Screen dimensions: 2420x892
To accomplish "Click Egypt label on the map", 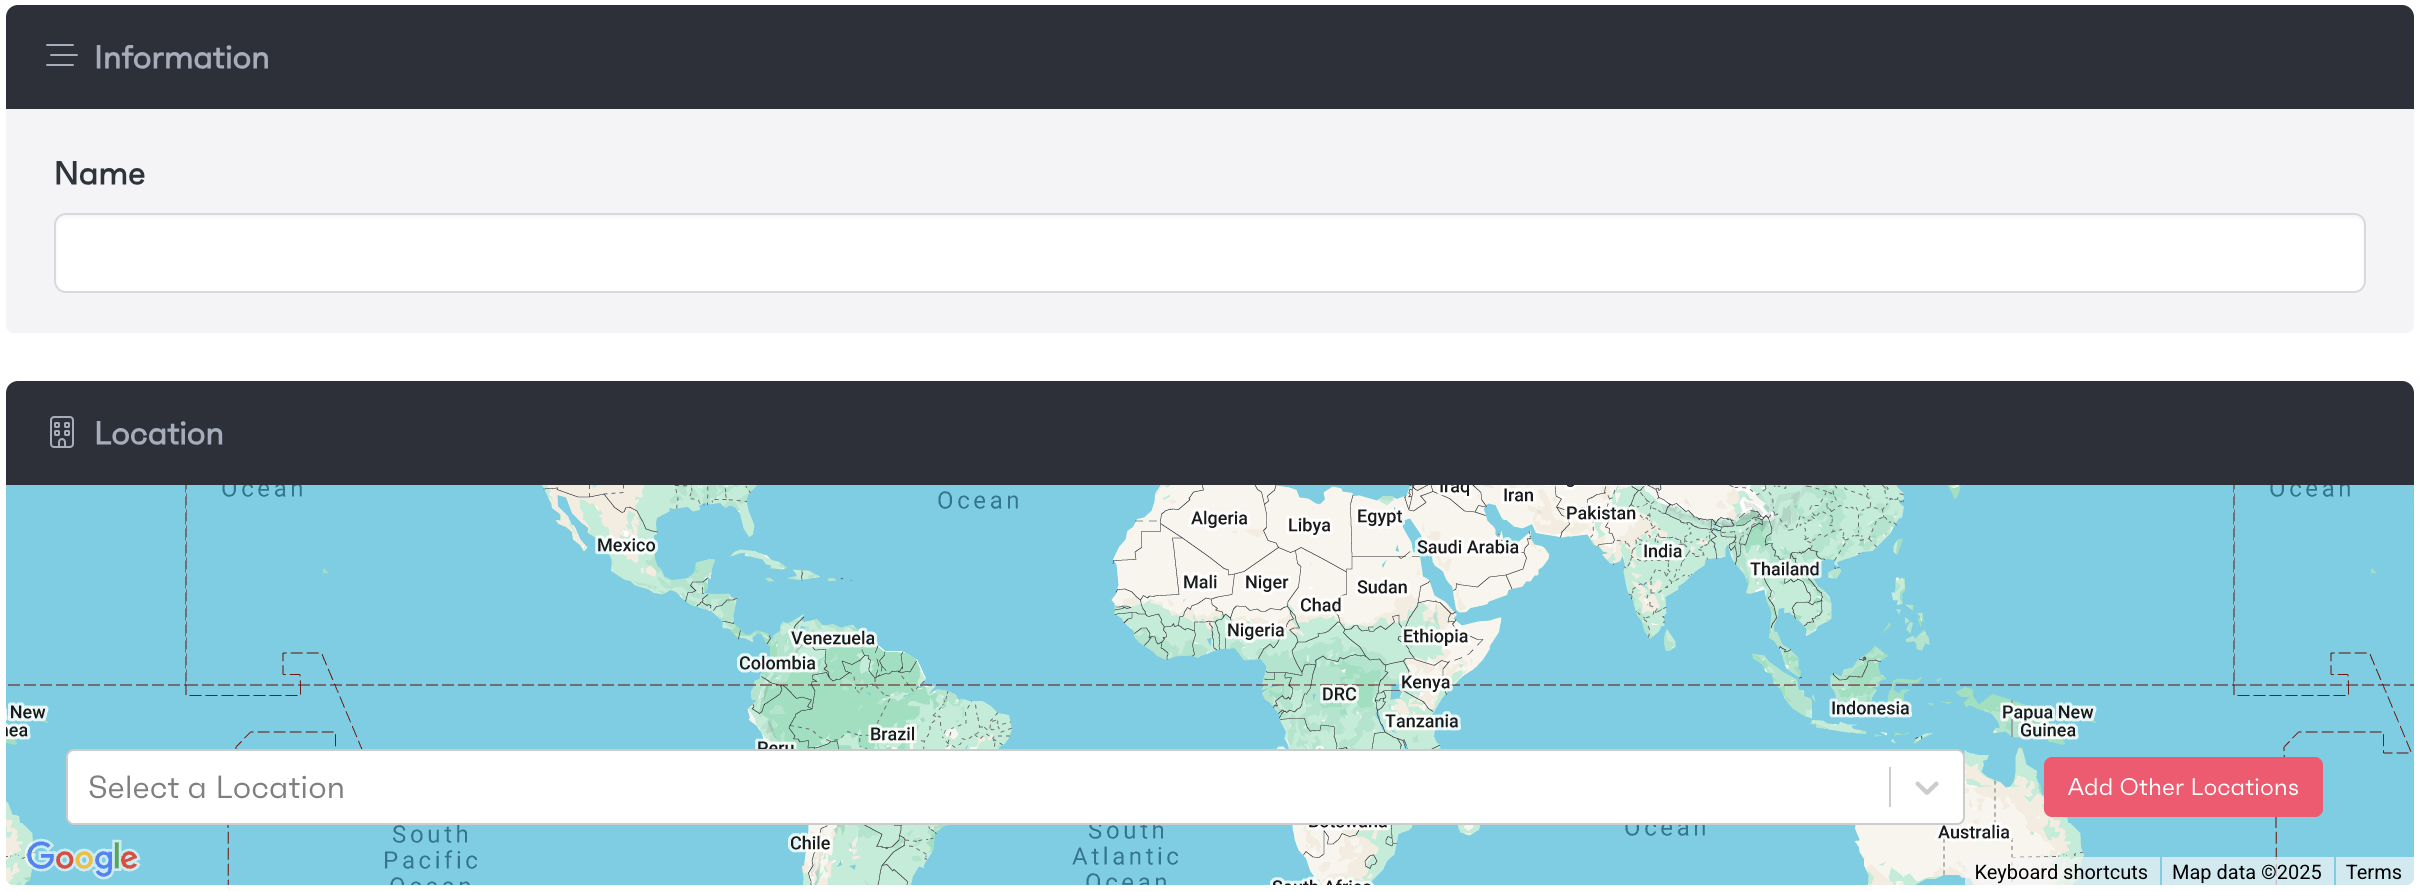I will 1379,516.
